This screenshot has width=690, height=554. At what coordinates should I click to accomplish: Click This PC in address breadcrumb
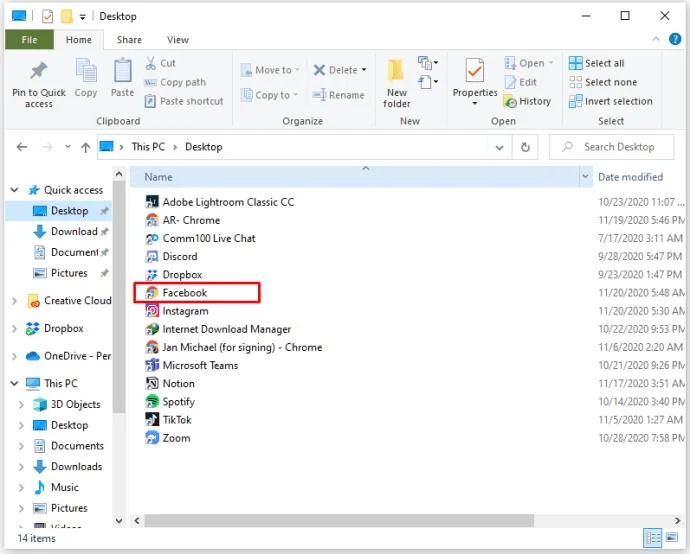pyautogui.click(x=148, y=147)
